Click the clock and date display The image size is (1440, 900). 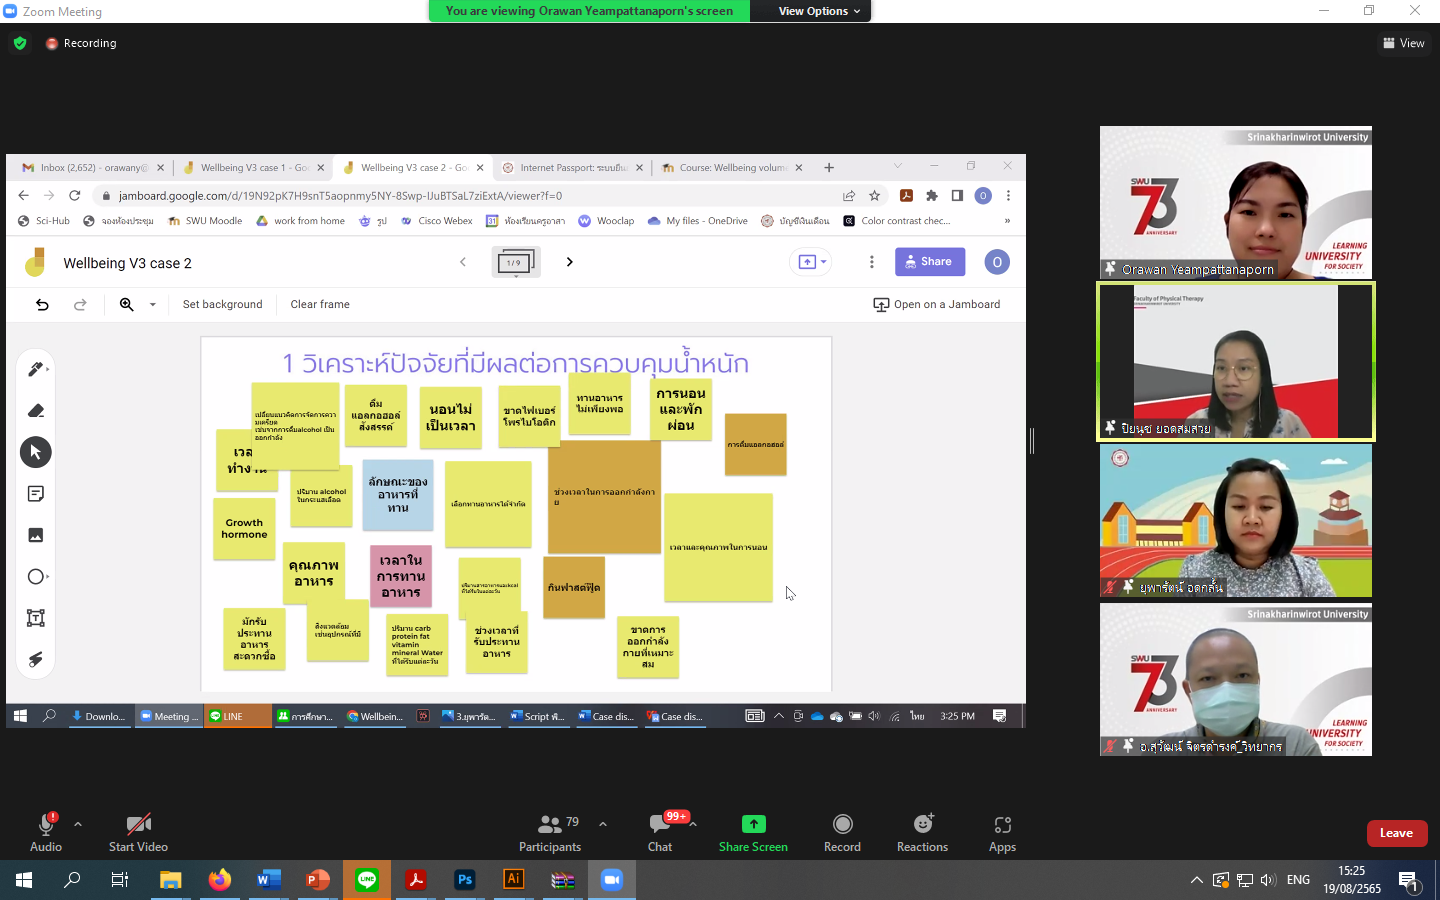tap(1352, 880)
